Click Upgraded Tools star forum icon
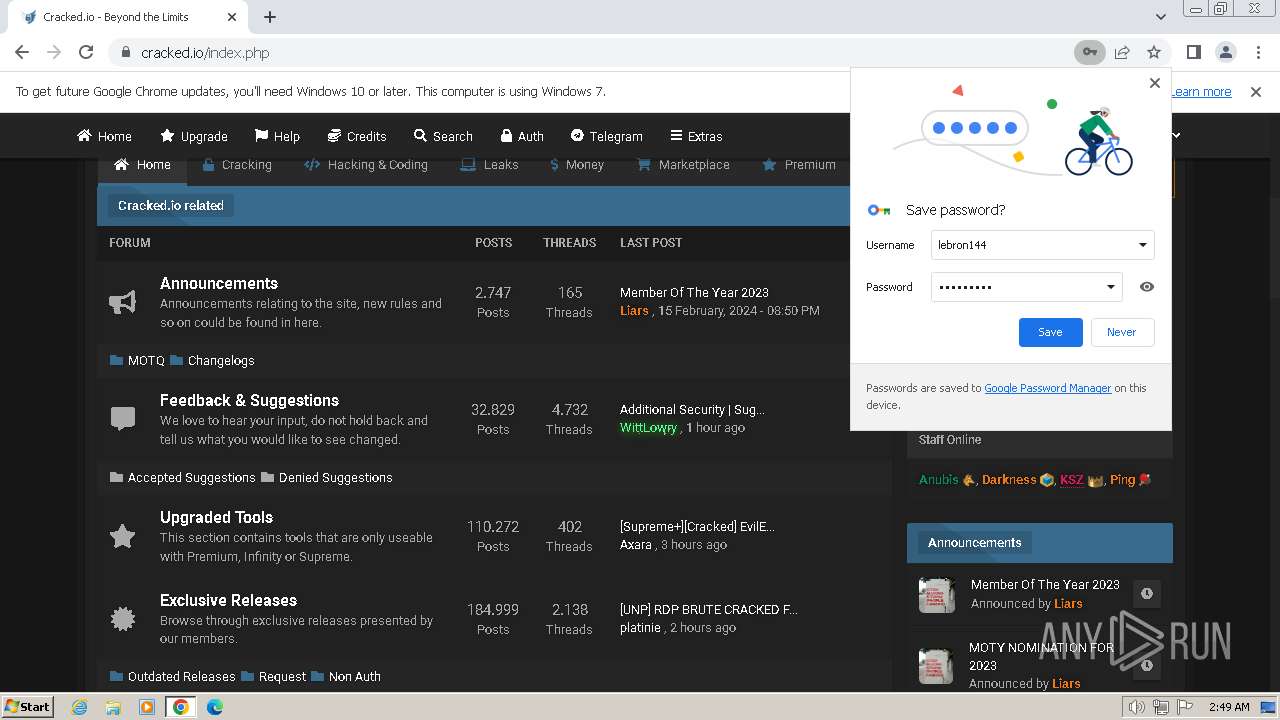This screenshot has height=720, width=1280. tap(122, 536)
